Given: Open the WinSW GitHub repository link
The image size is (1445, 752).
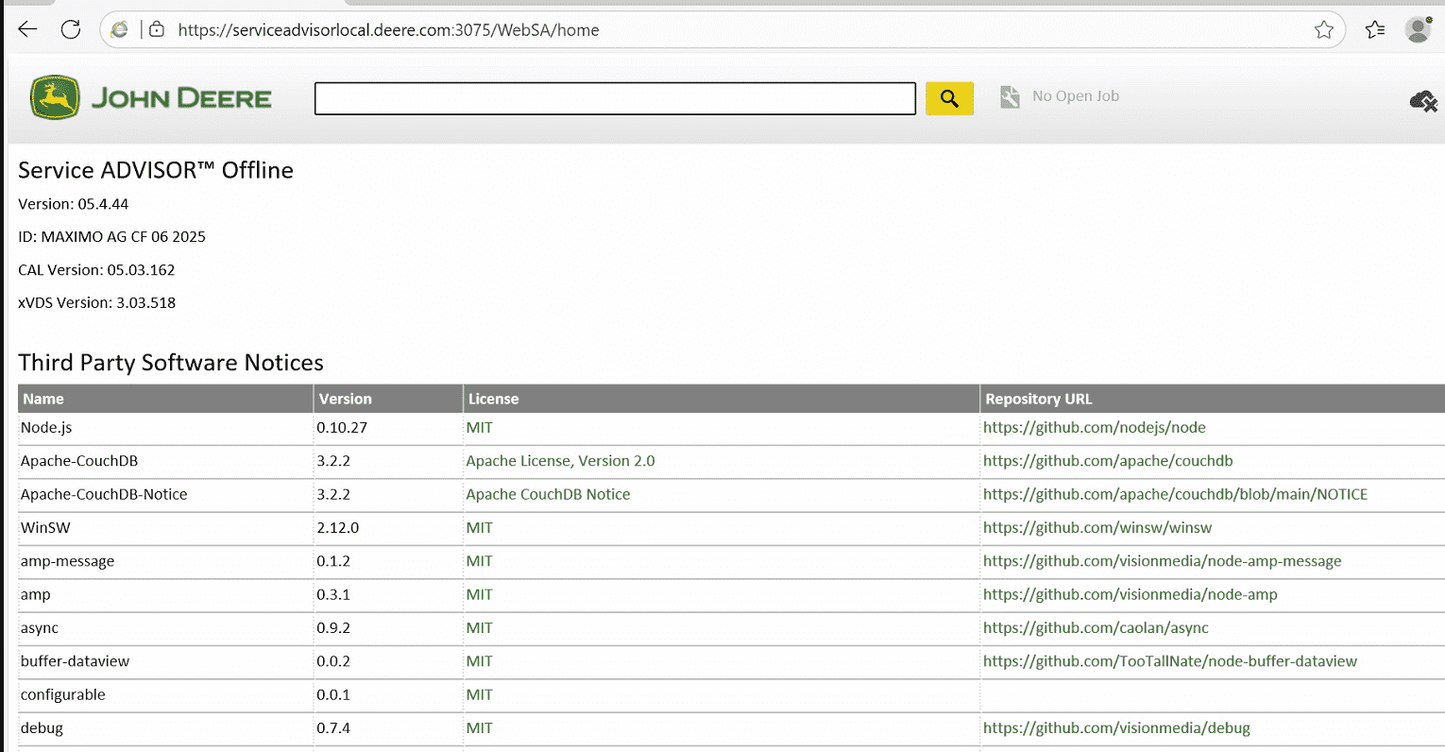Looking at the screenshot, I should click(1098, 527).
